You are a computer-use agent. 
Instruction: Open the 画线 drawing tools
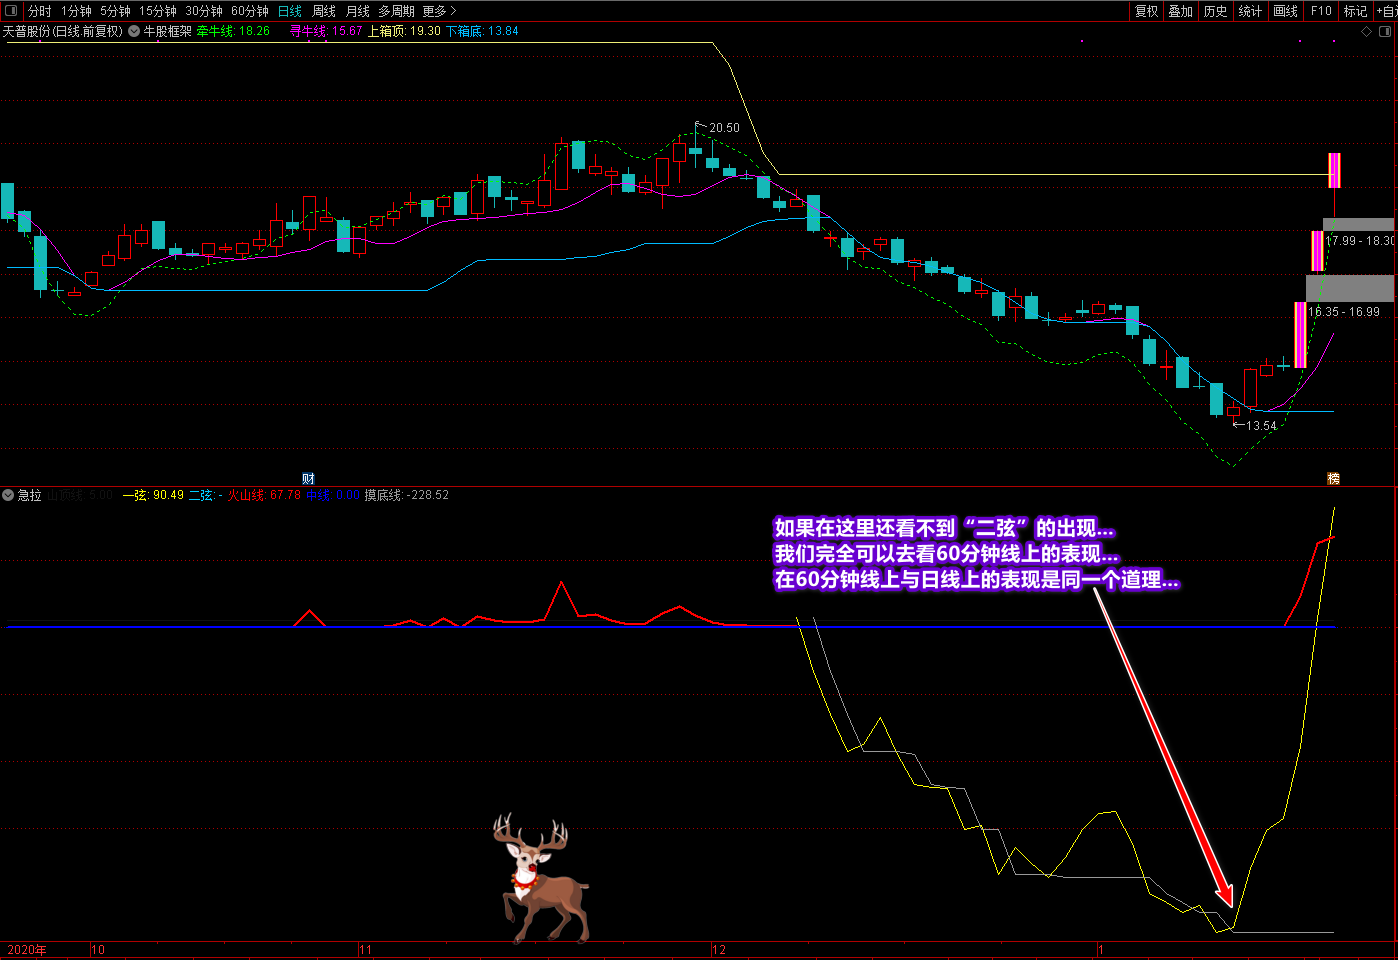tap(1285, 11)
